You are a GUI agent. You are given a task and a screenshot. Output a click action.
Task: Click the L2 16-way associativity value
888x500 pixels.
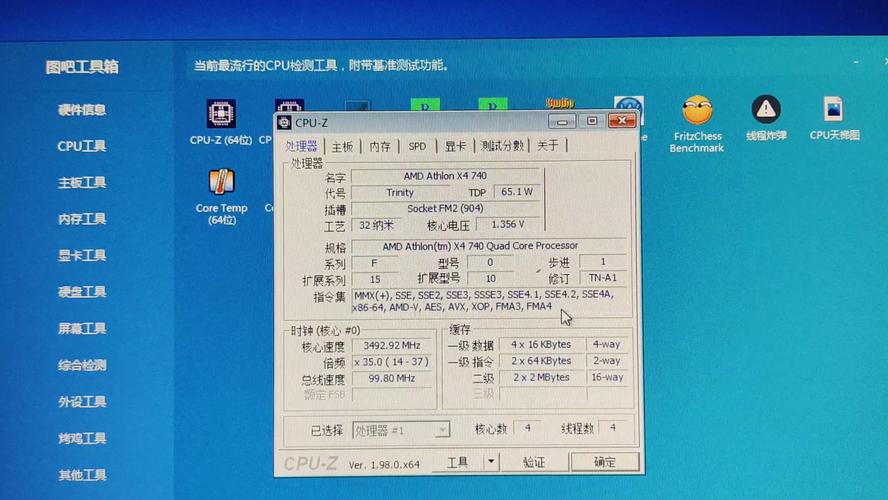tap(607, 377)
